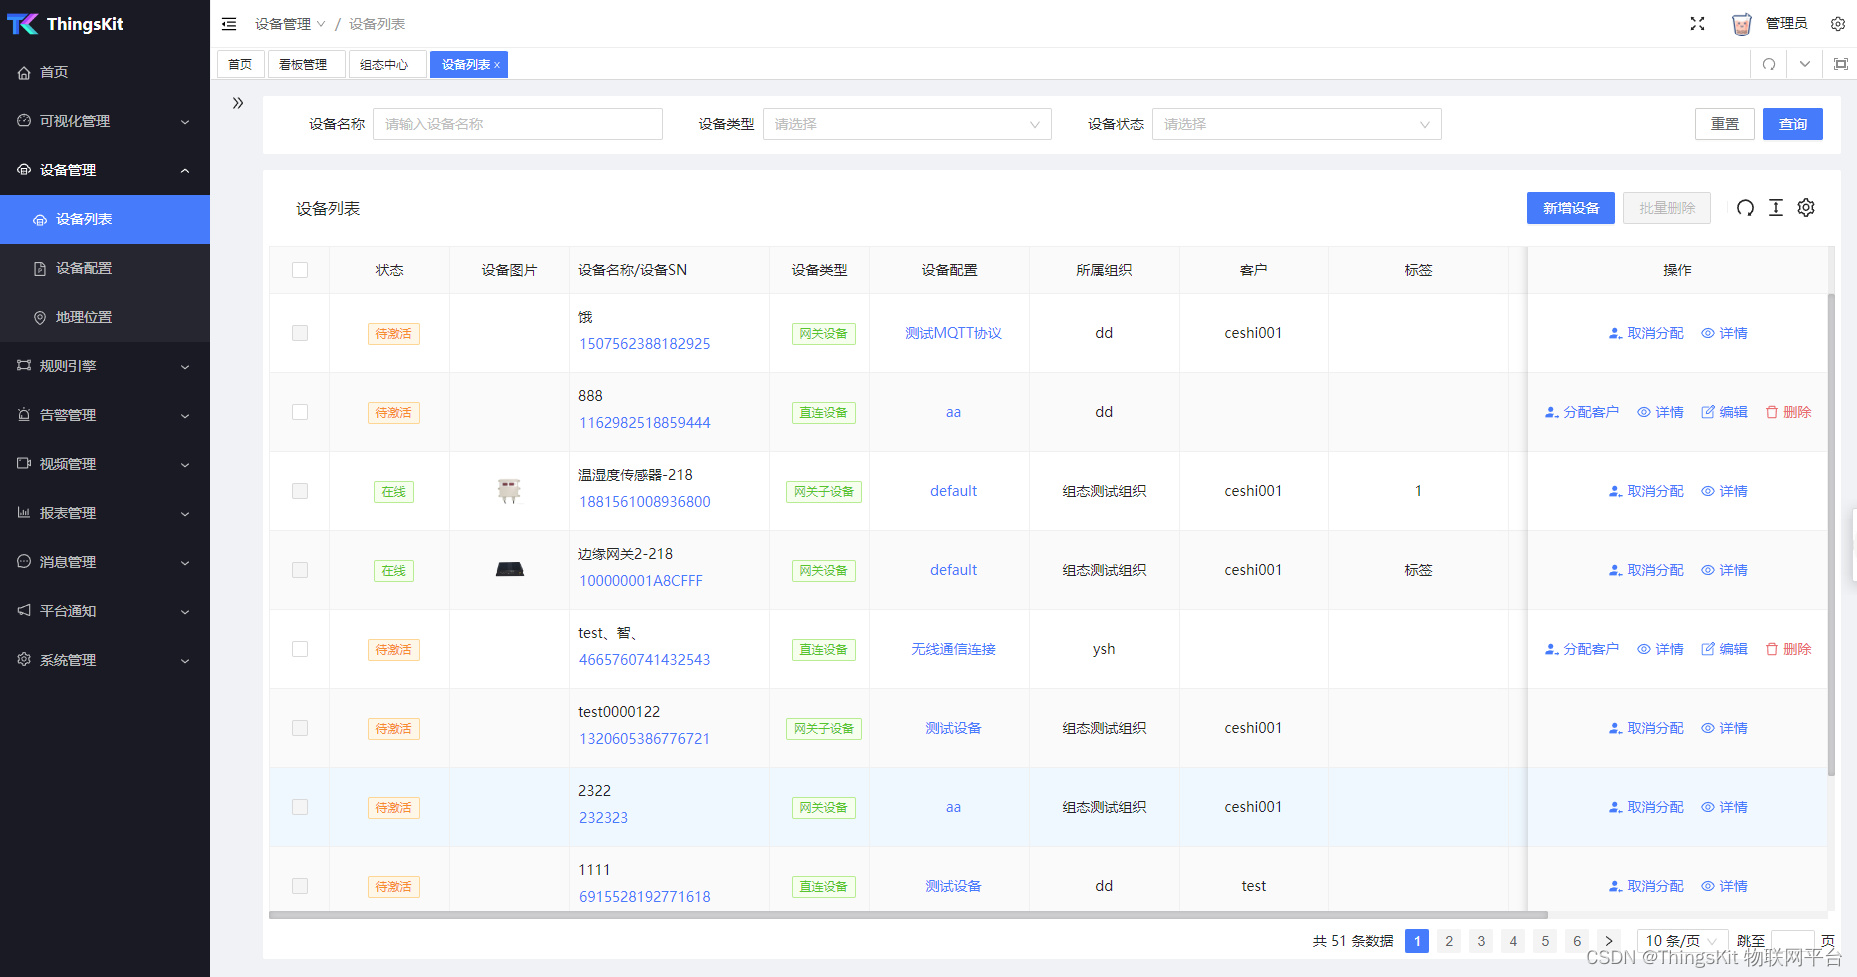Expand the search panel double-chevron icon

pos(238,103)
